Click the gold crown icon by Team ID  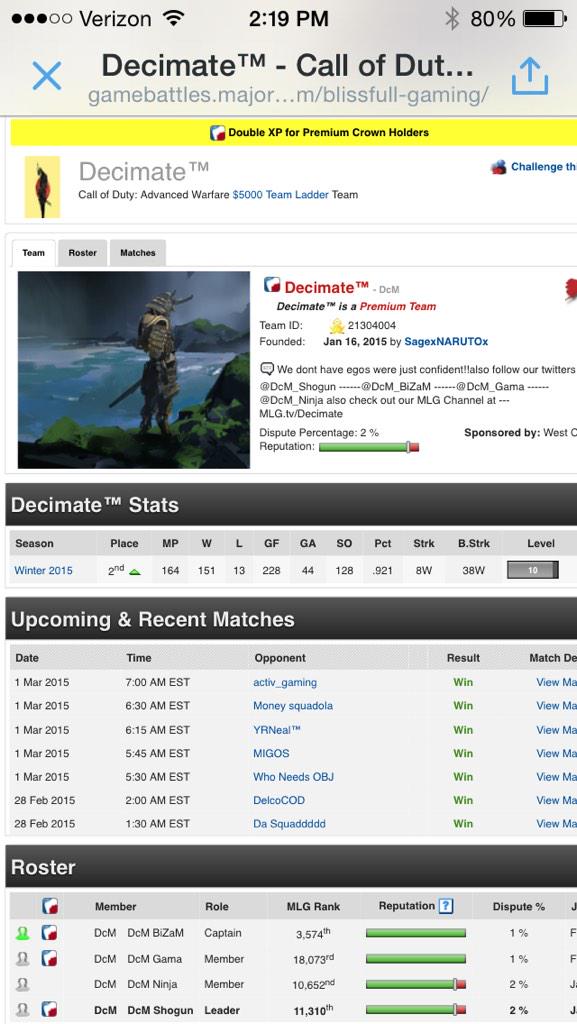337,325
